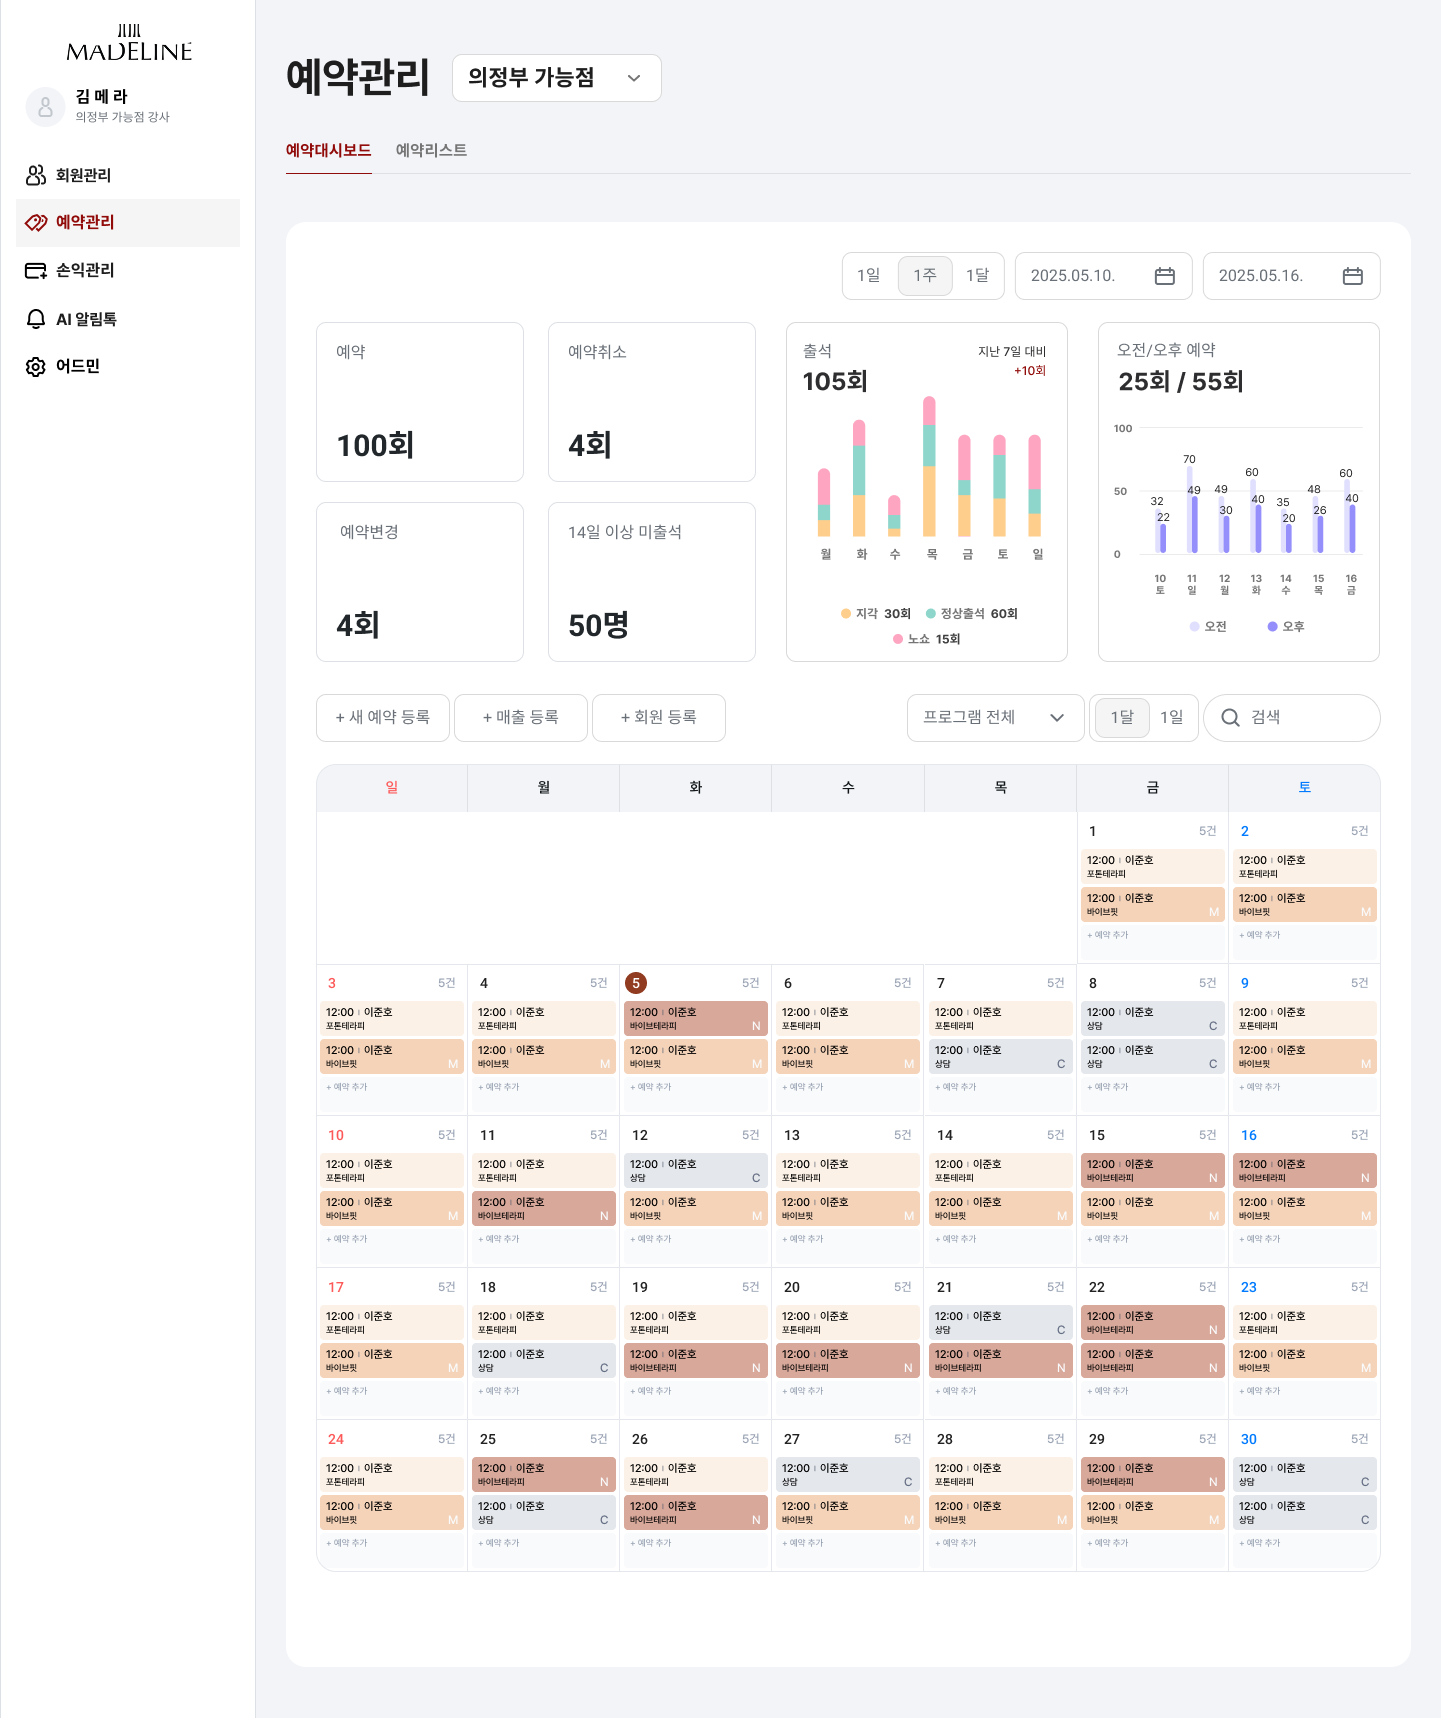Open the 예약취소 4회 card
The width and height of the screenshot is (1441, 1718).
[x=652, y=402]
